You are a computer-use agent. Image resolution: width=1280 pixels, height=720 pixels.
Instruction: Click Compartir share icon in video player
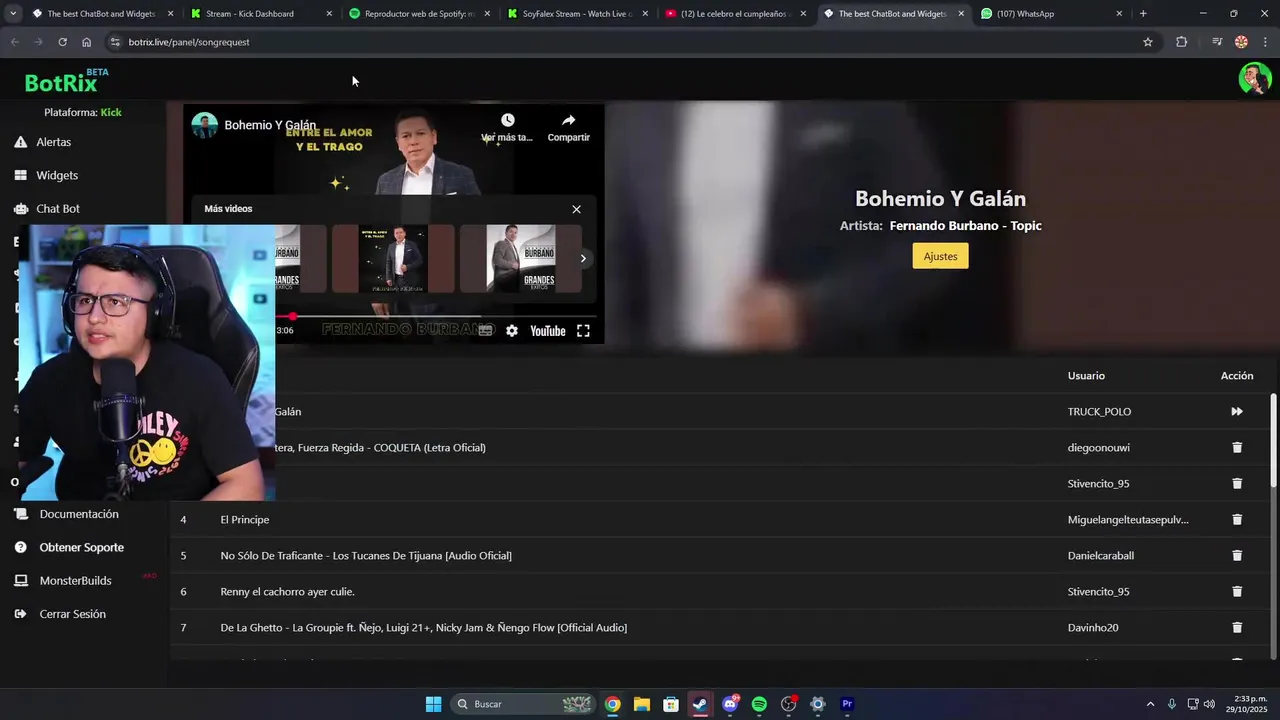568,120
